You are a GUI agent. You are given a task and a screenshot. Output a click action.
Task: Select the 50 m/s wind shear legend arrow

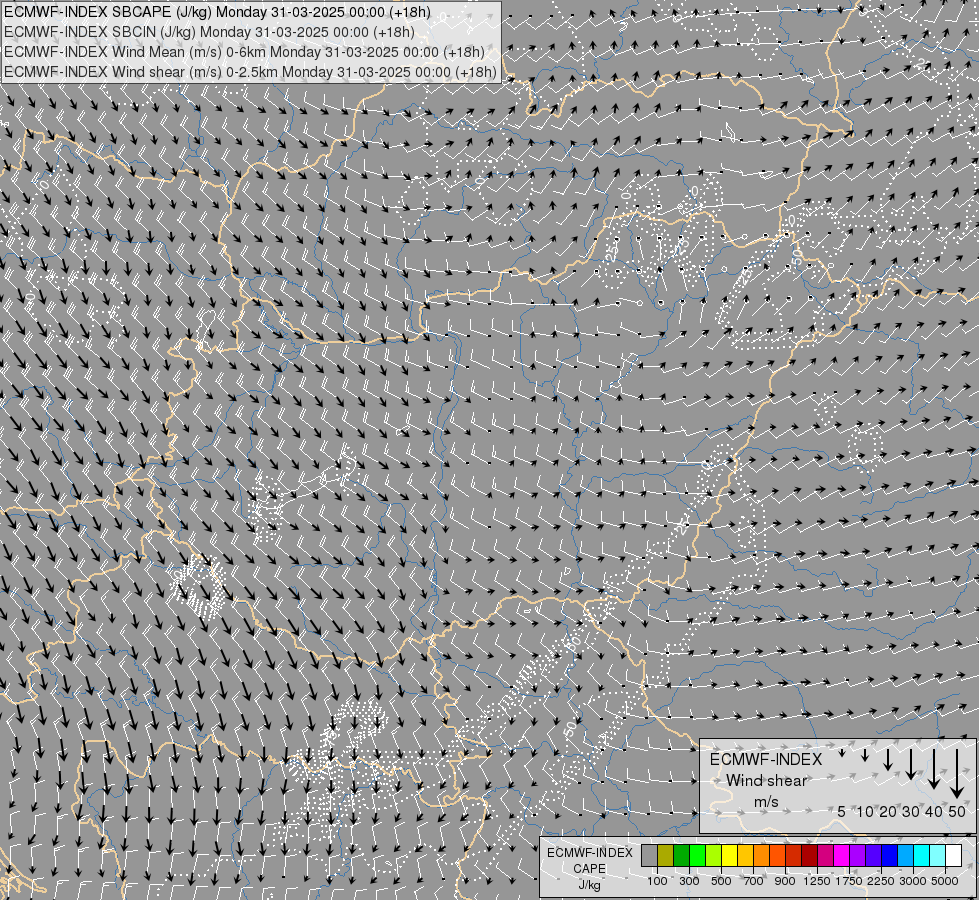tap(957, 774)
